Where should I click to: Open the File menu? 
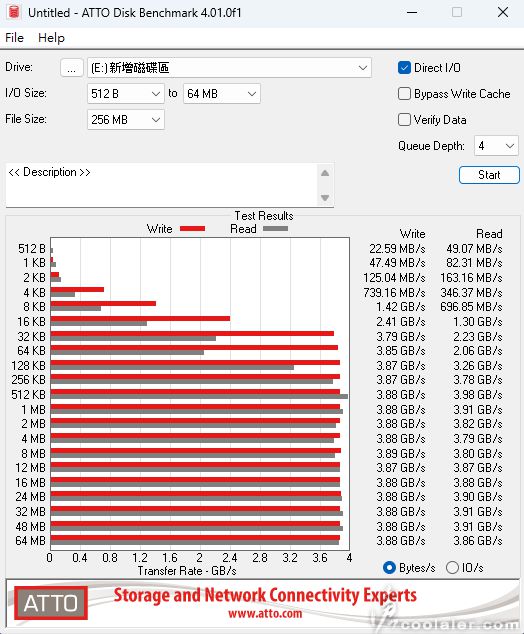(x=15, y=38)
